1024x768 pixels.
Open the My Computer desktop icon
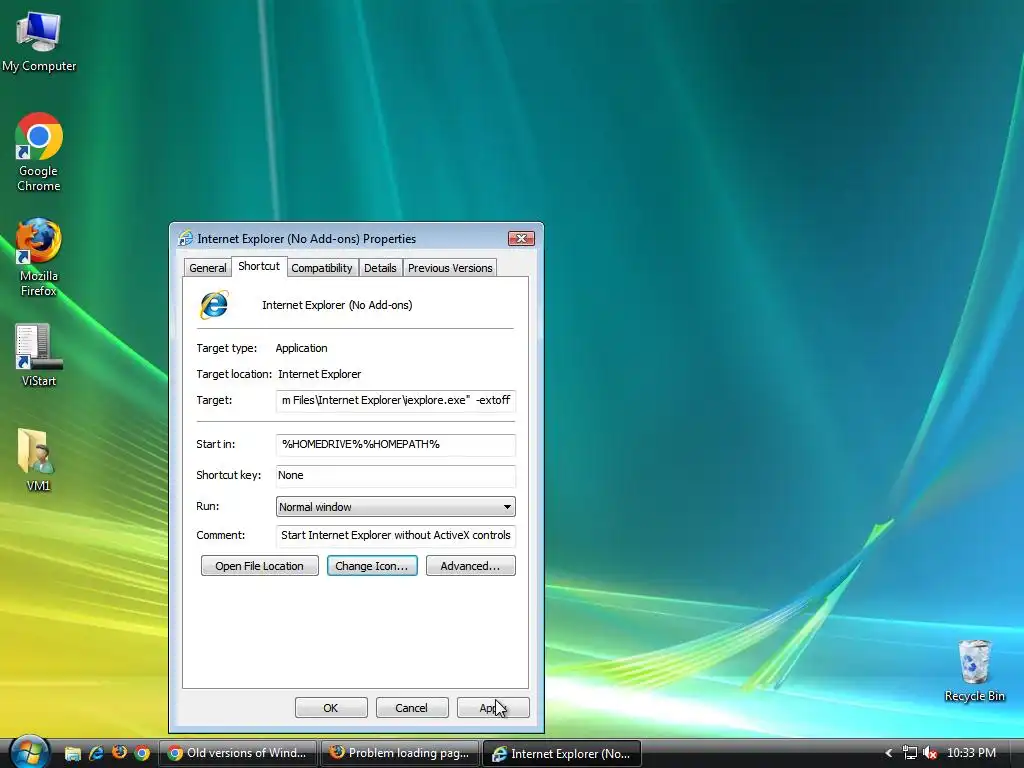39,41
